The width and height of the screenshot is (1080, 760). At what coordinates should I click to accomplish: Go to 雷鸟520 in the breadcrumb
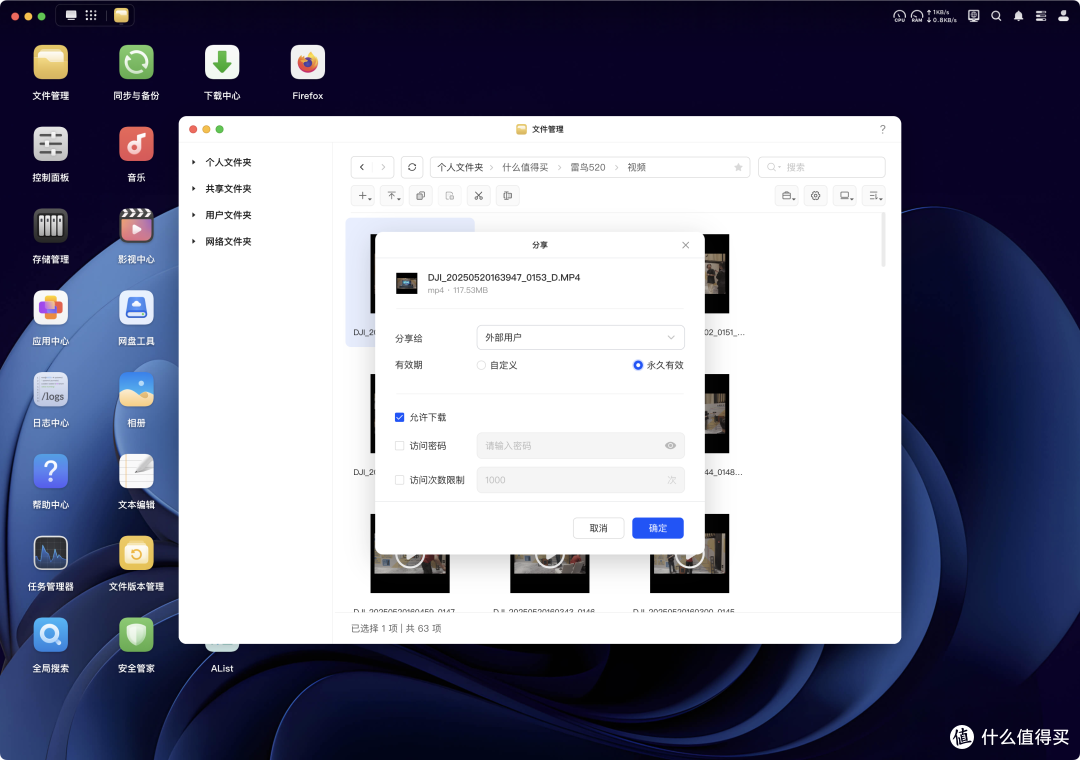[x=588, y=167]
